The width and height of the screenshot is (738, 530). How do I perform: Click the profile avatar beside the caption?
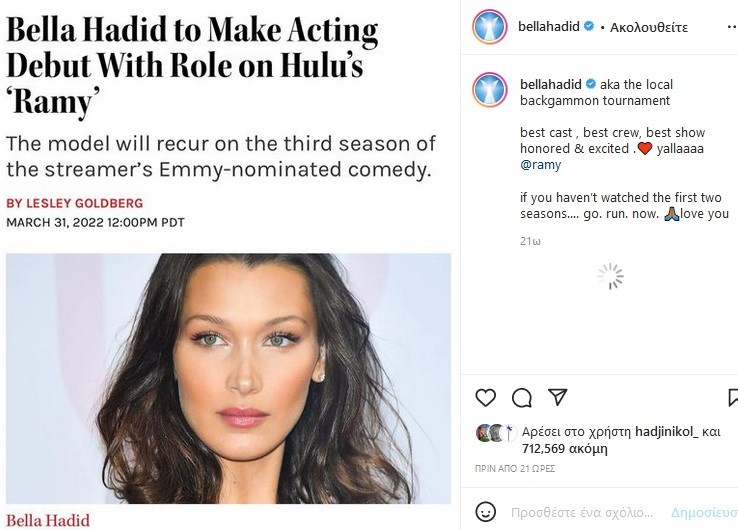[x=491, y=90]
